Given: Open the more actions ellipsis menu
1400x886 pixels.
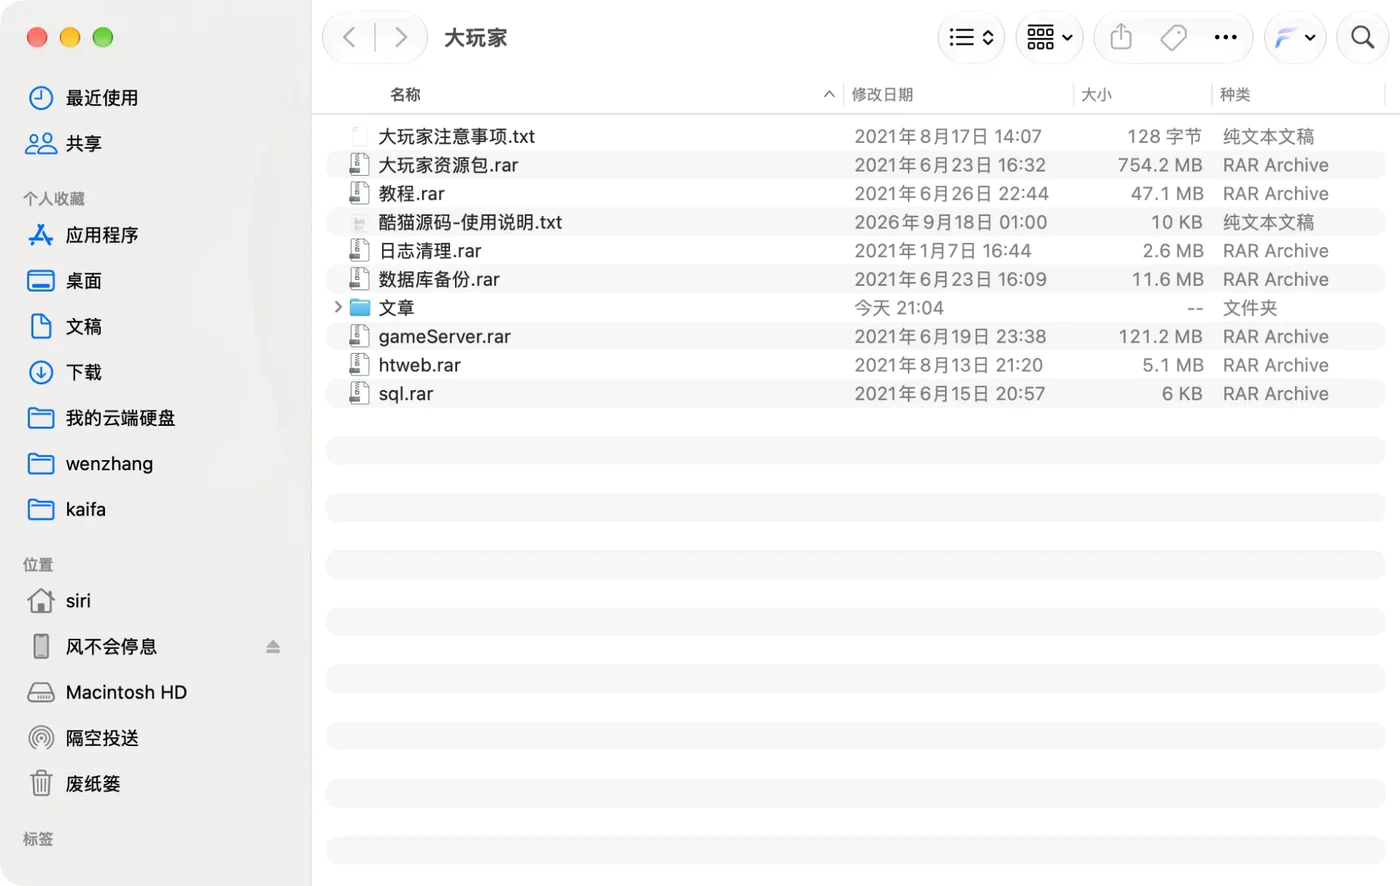Looking at the screenshot, I should pyautogui.click(x=1225, y=38).
